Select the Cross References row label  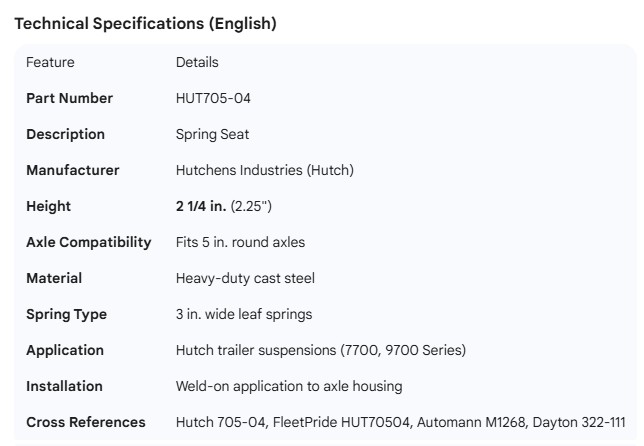(85, 422)
